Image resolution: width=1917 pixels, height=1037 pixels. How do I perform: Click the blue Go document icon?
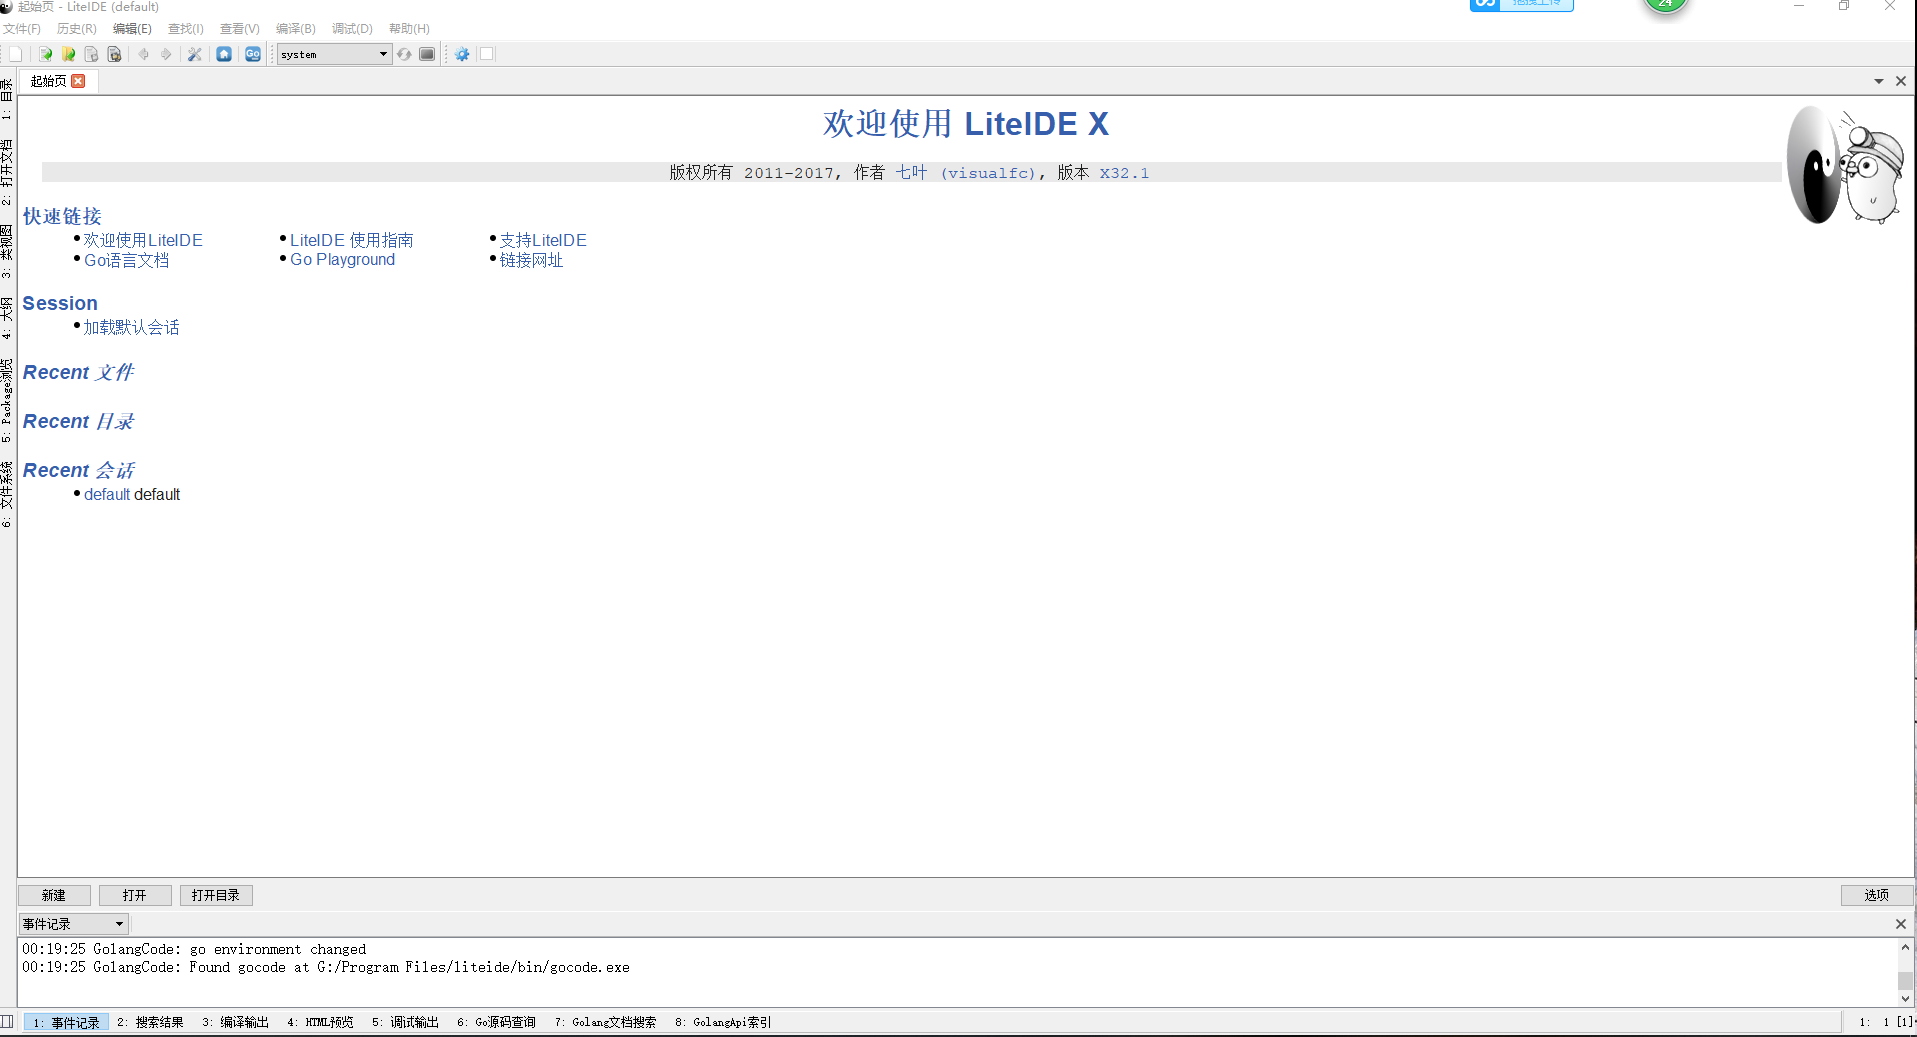253,54
